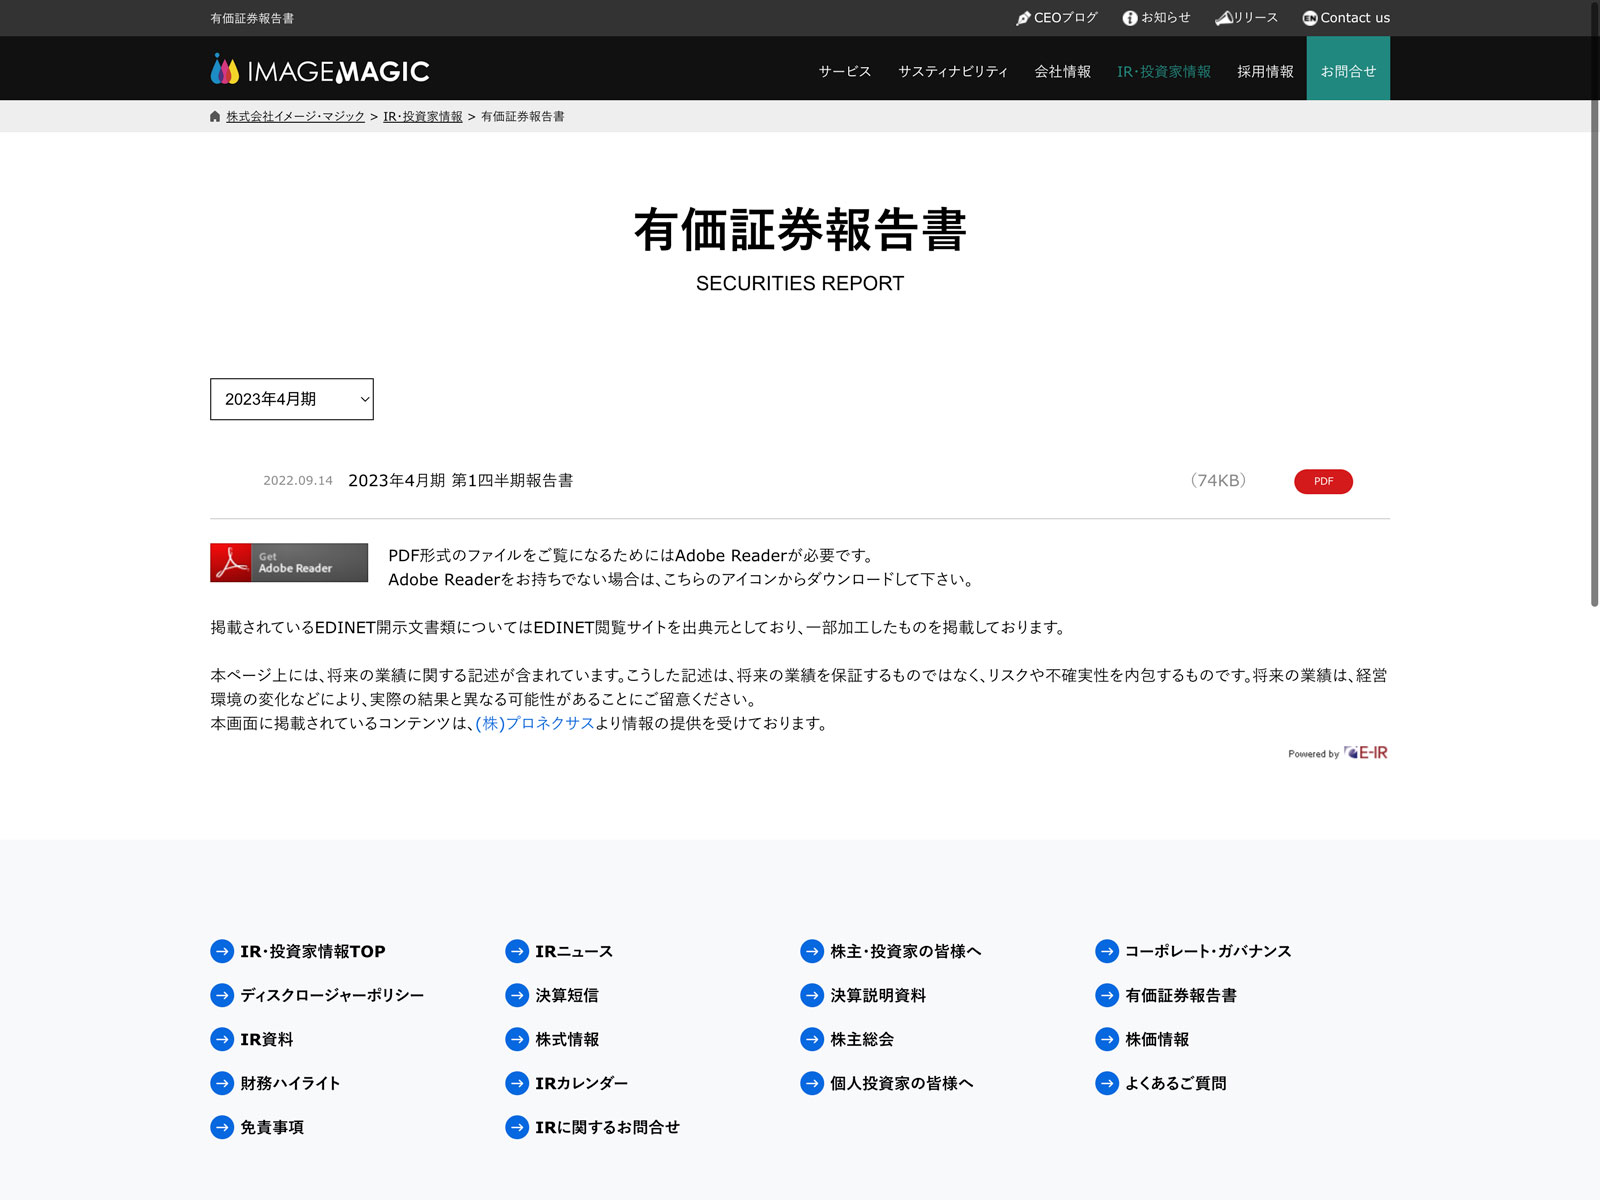Click IR・投資家情報 breadcrumb link
The width and height of the screenshot is (1600, 1200).
(x=423, y=117)
